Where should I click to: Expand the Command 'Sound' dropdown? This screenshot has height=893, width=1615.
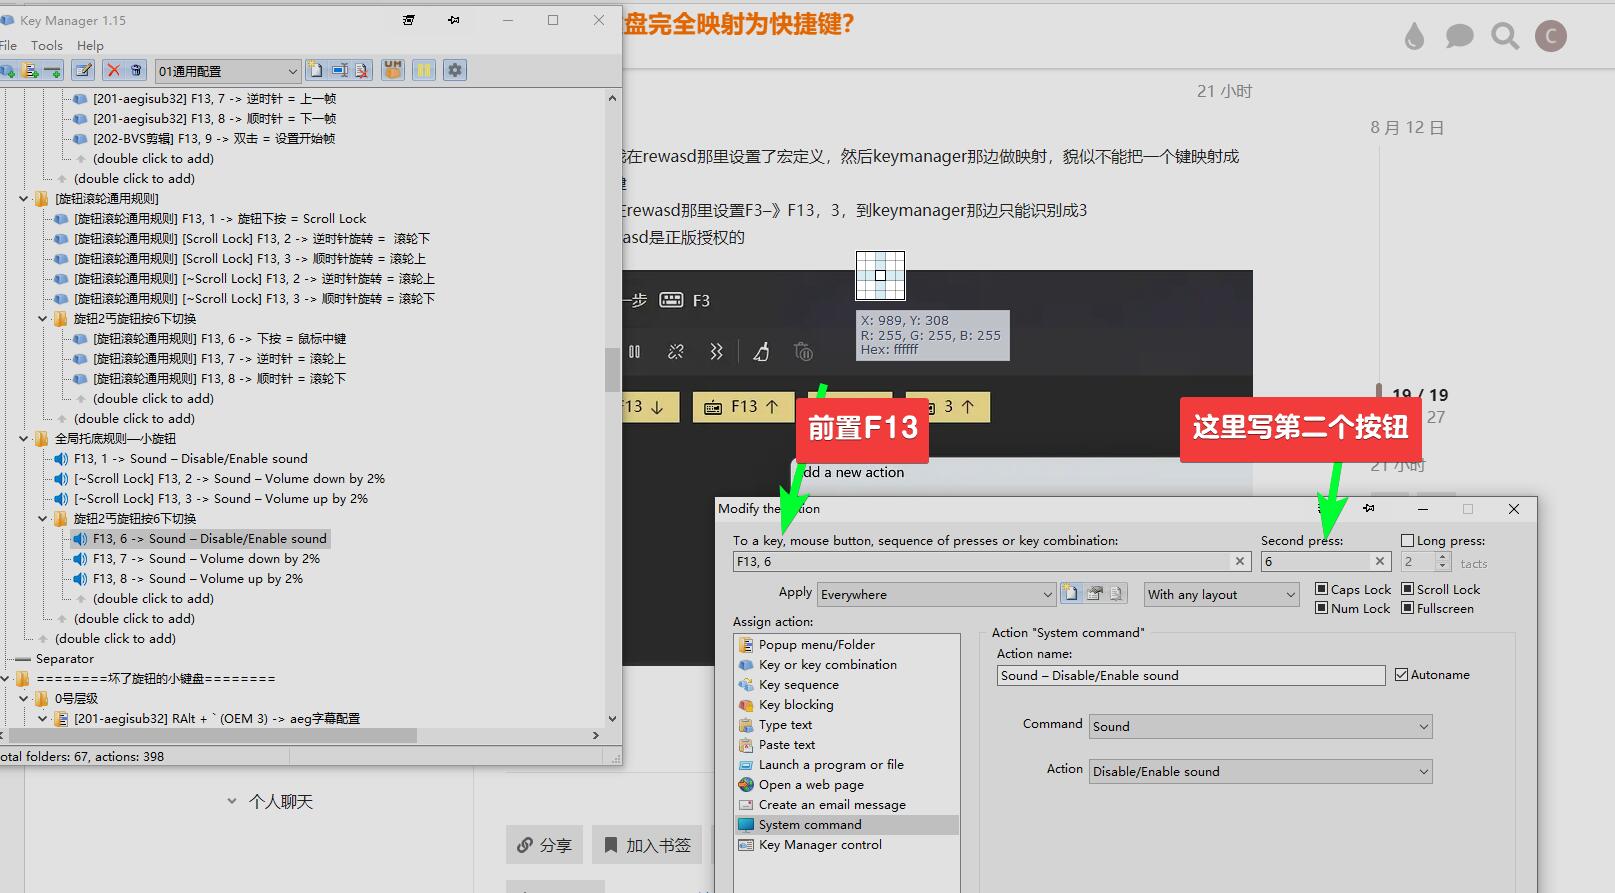point(1423,727)
